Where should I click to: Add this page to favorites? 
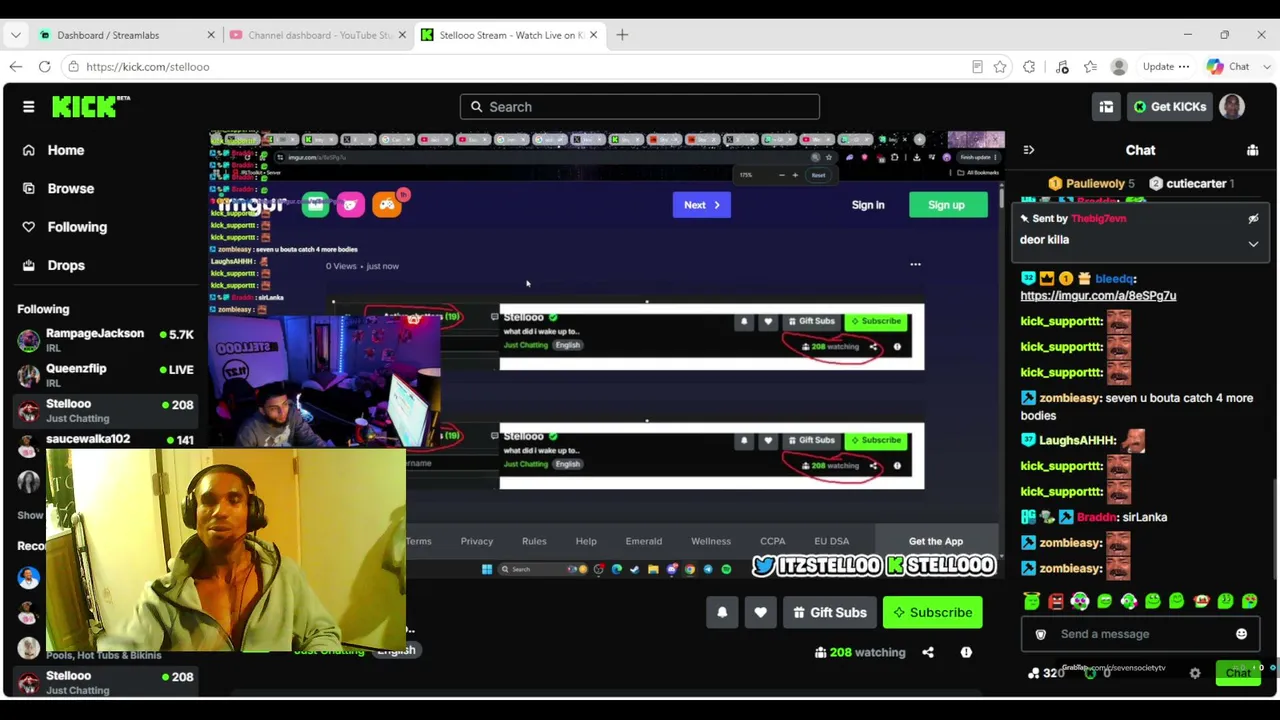tap(1000, 67)
